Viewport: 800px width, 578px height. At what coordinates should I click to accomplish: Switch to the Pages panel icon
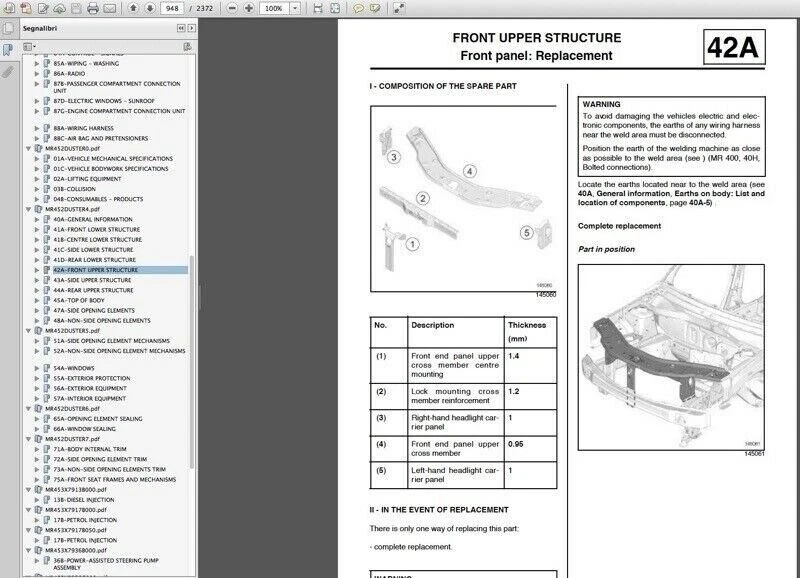click(8, 28)
